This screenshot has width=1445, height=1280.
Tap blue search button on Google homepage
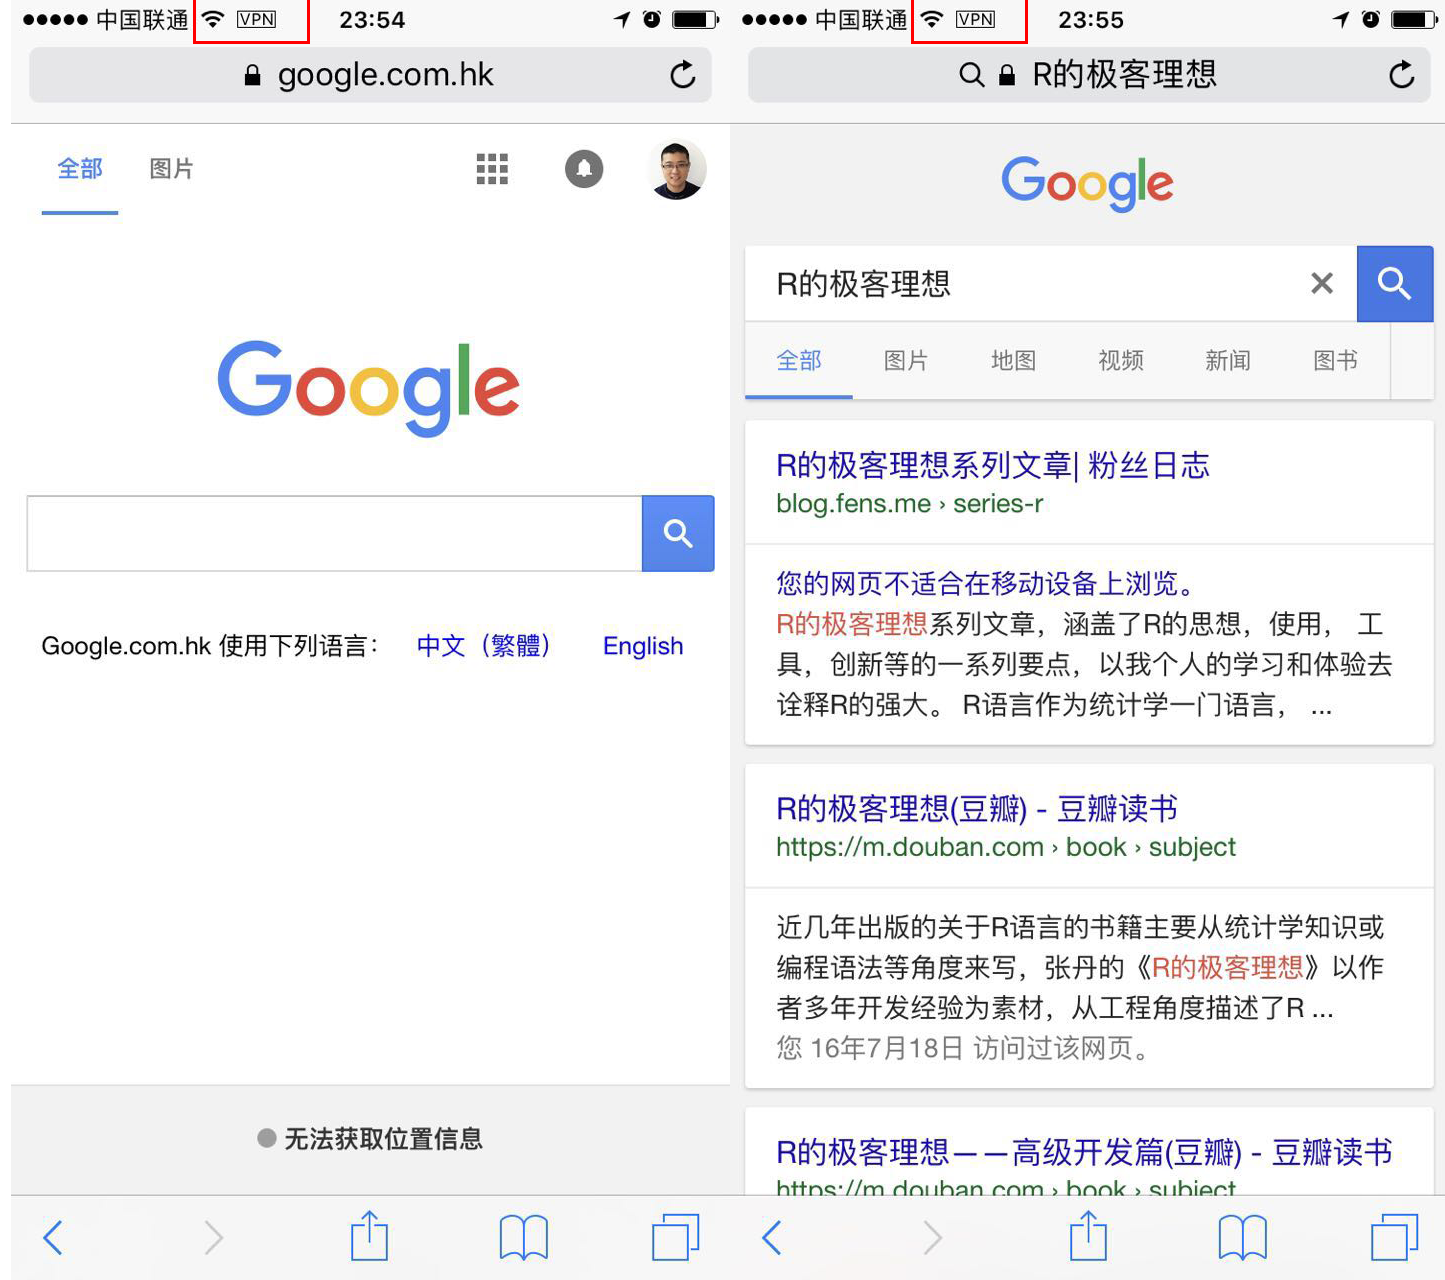pyautogui.click(x=678, y=533)
